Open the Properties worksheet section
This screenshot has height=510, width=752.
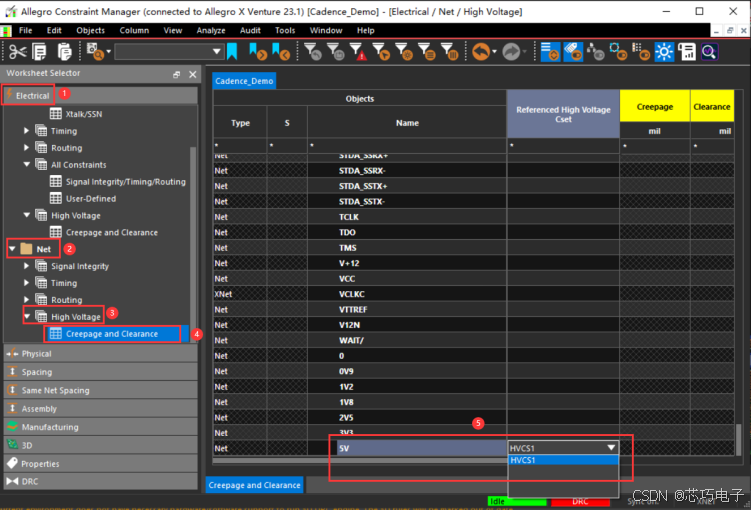pyautogui.click(x=100, y=463)
